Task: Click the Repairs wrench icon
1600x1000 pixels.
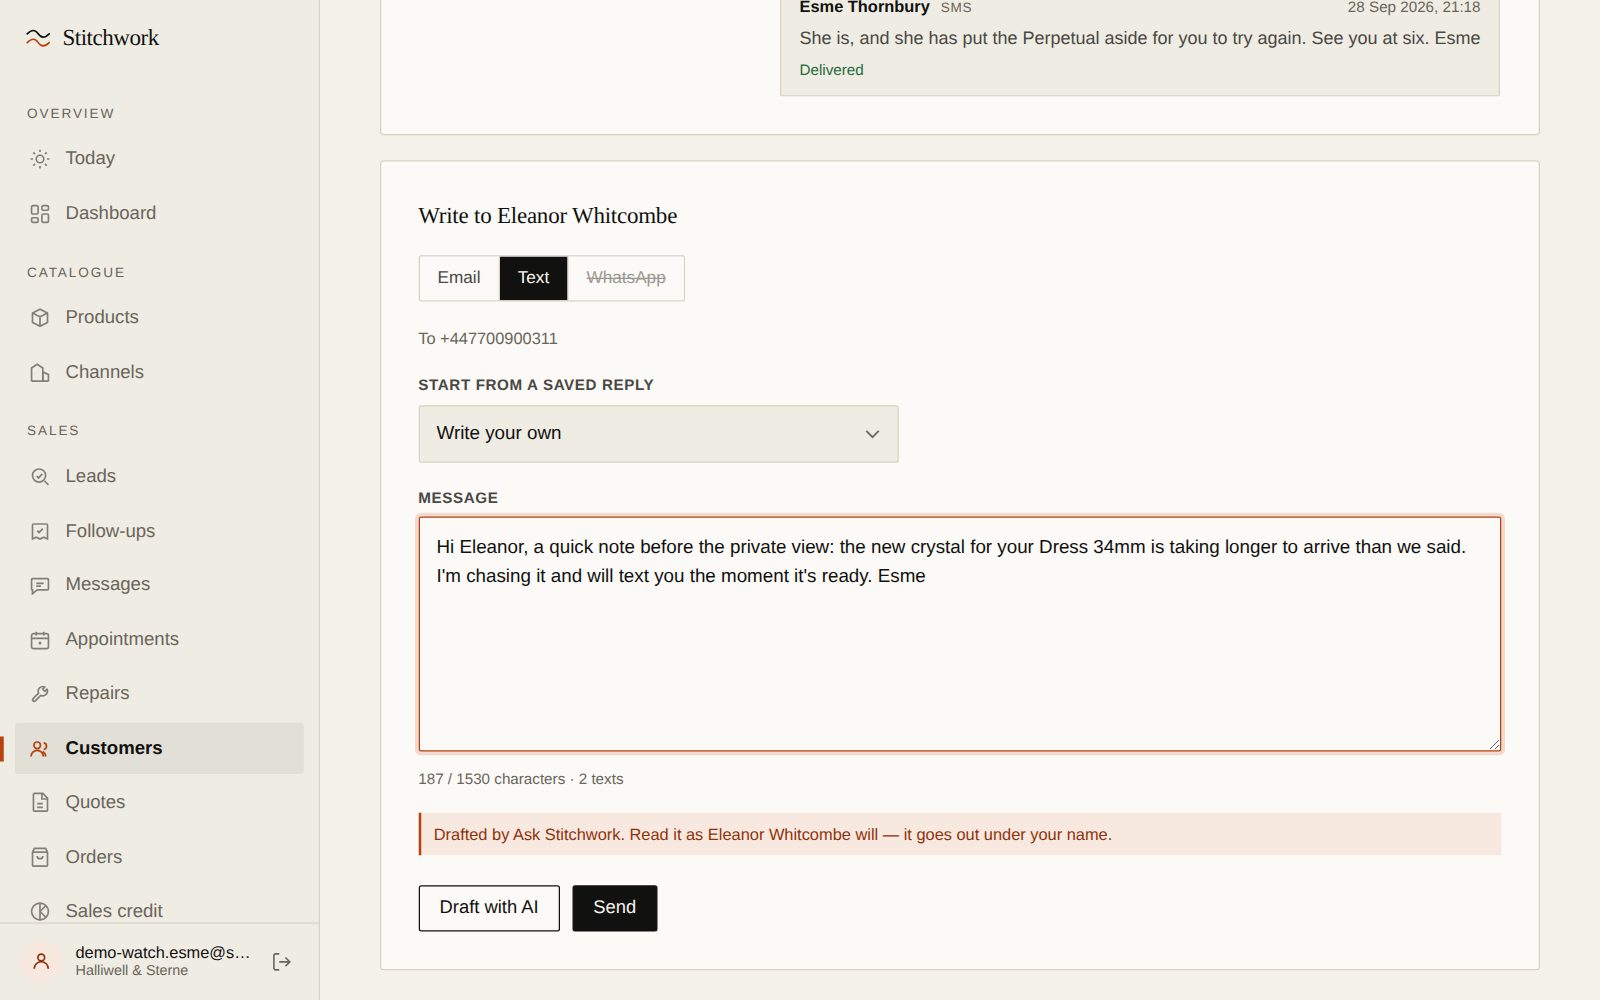Action: click(40, 694)
